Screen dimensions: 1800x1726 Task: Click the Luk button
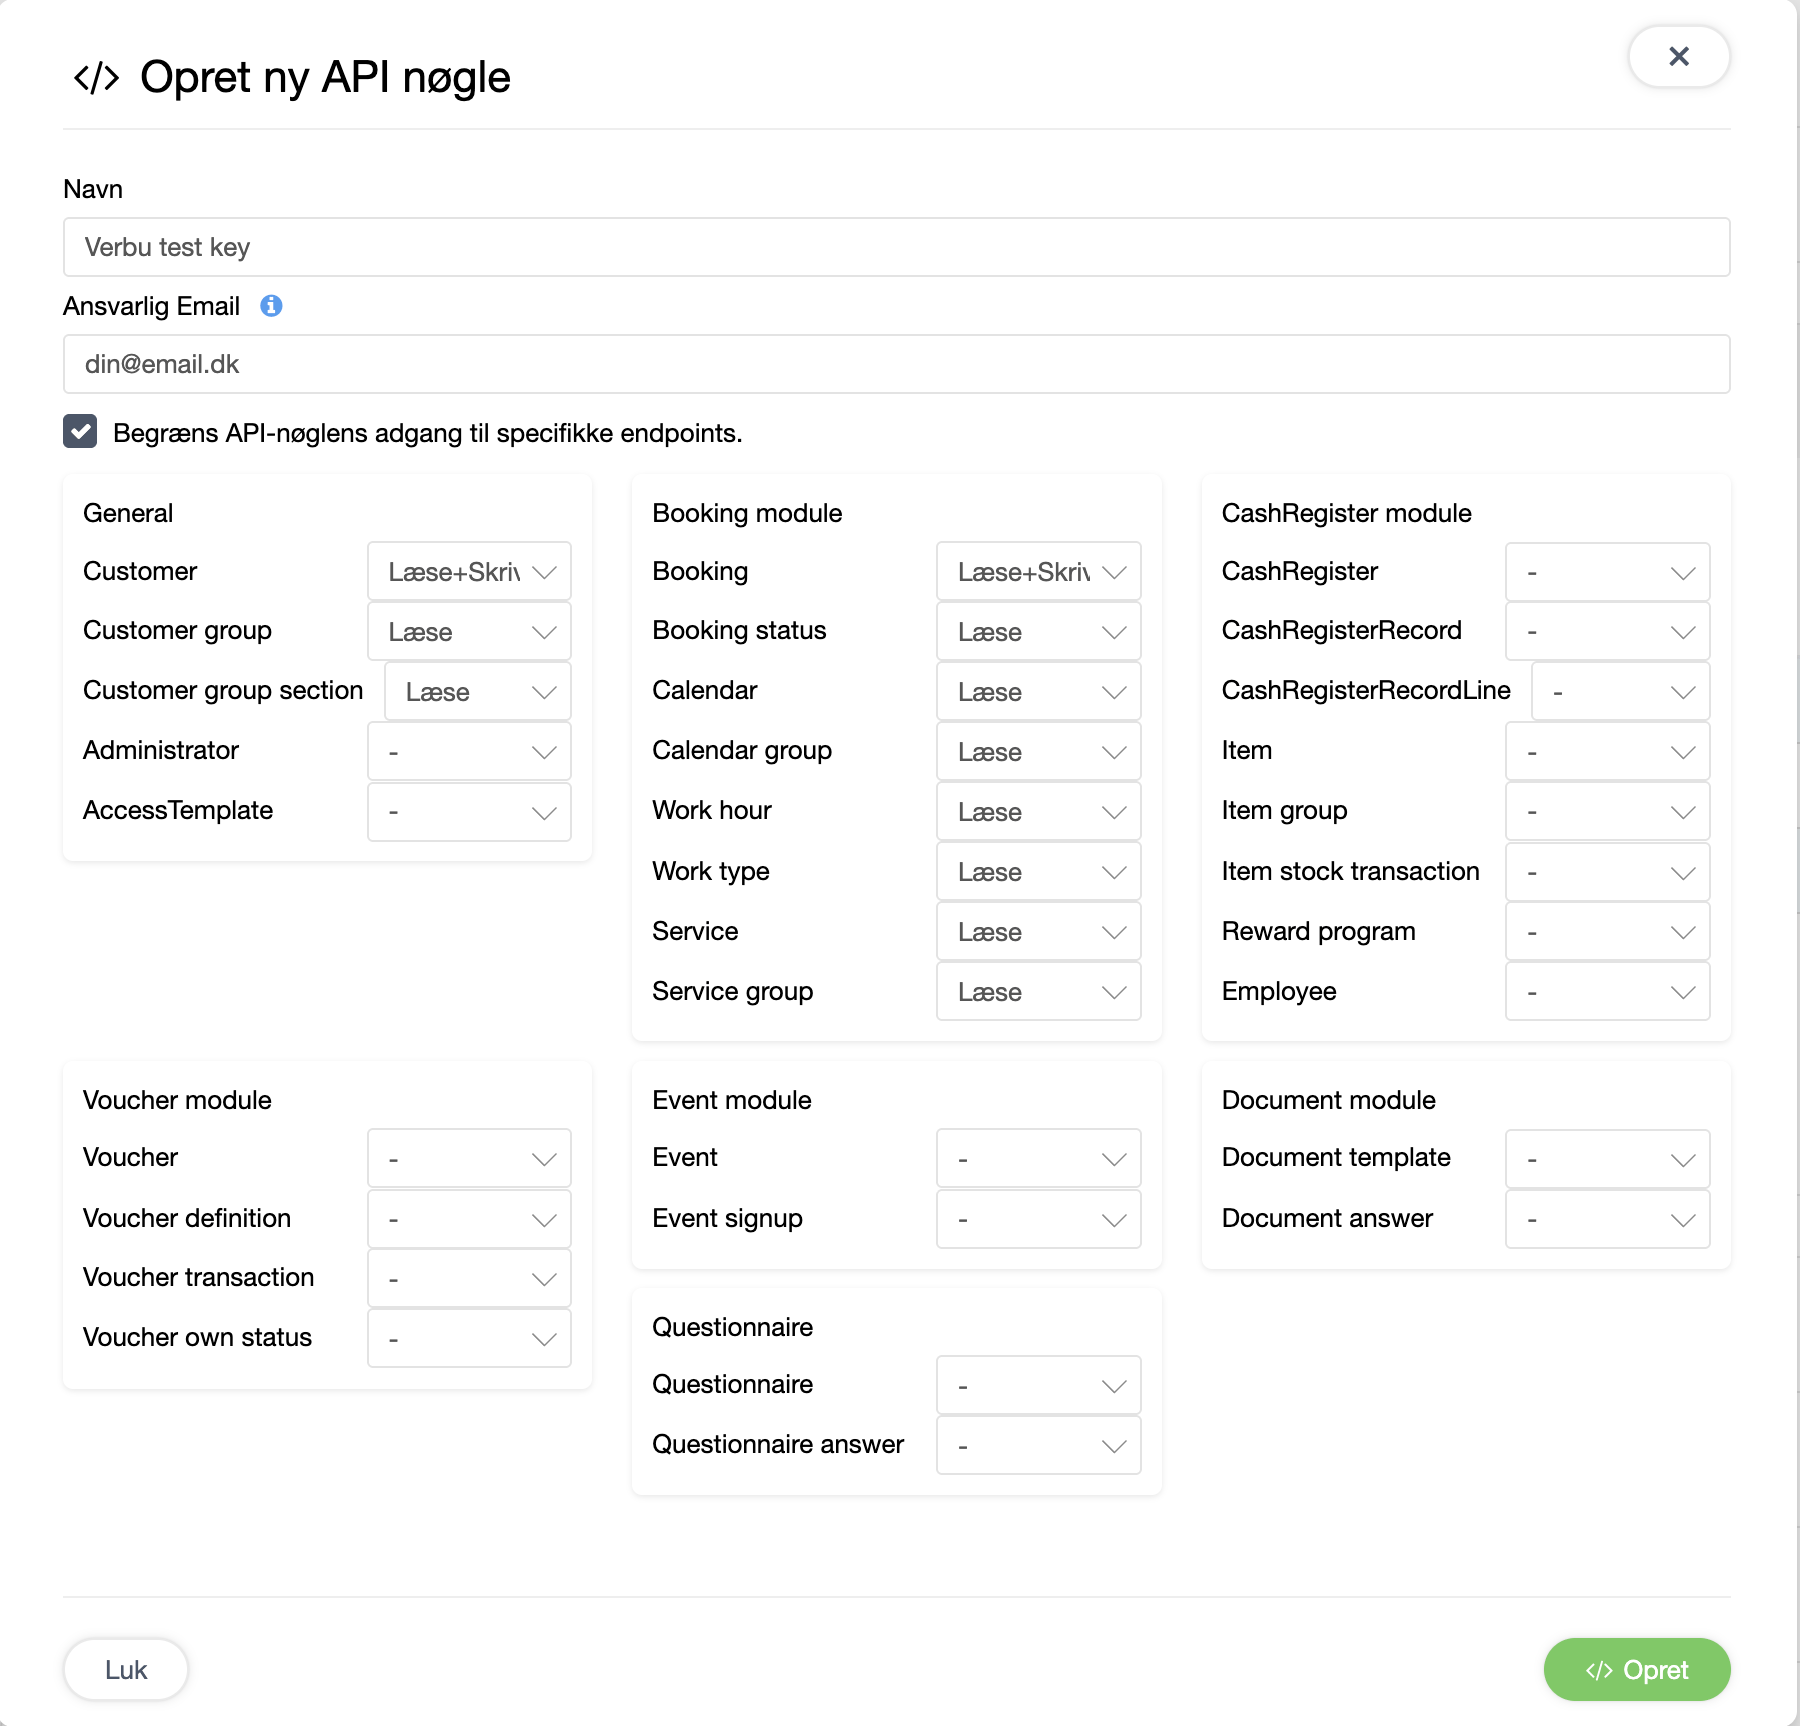pos(126,1670)
